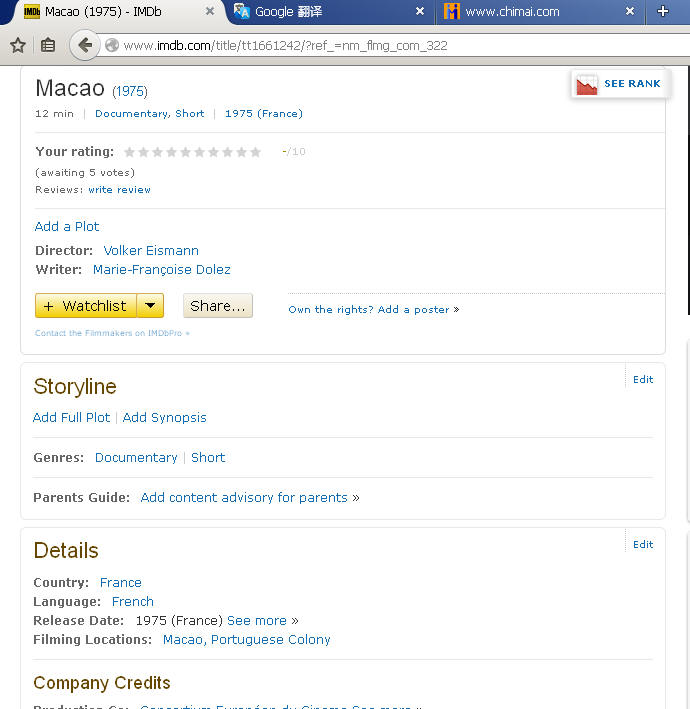Click the '12 min' runtime text
The width and height of the screenshot is (690, 709).
point(54,113)
